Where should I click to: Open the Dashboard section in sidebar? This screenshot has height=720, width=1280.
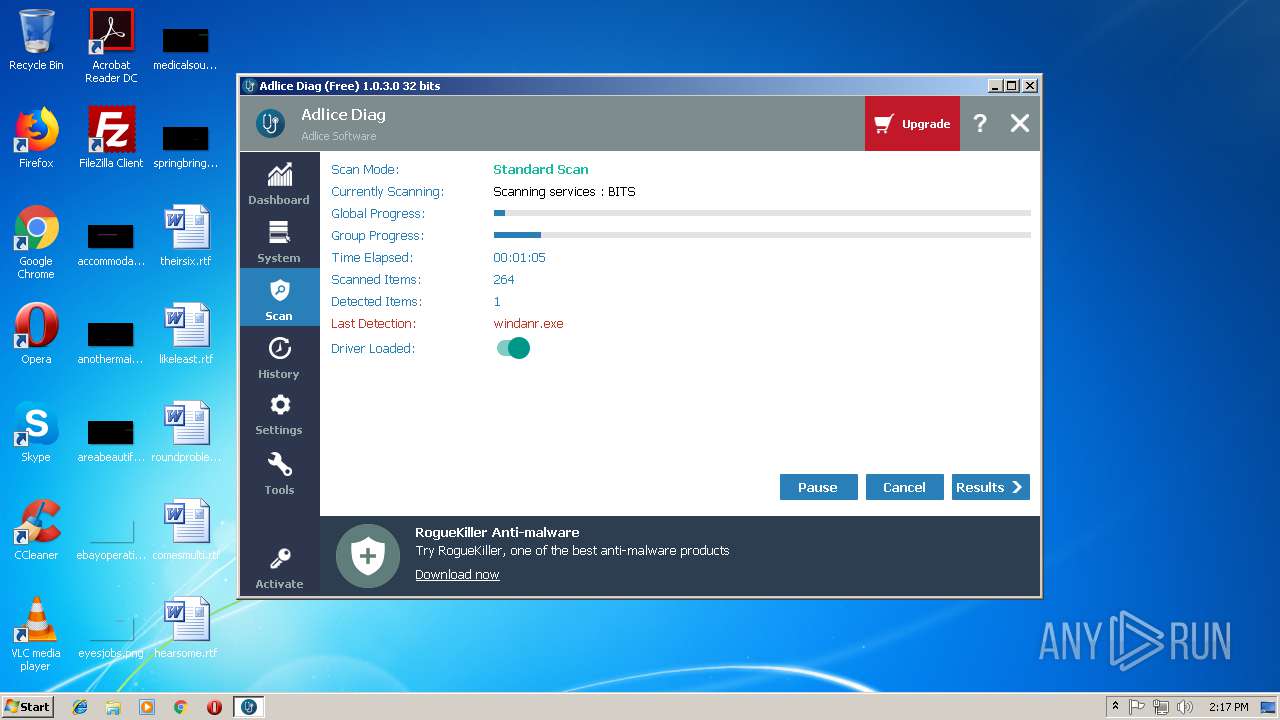click(279, 183)
